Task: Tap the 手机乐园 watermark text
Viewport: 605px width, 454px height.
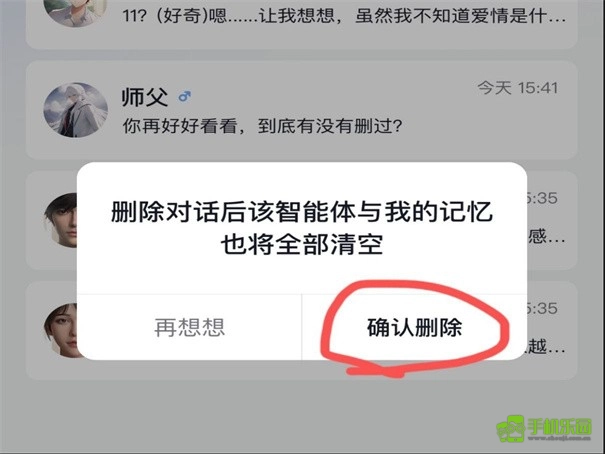Action: click(x=559, y=427)
